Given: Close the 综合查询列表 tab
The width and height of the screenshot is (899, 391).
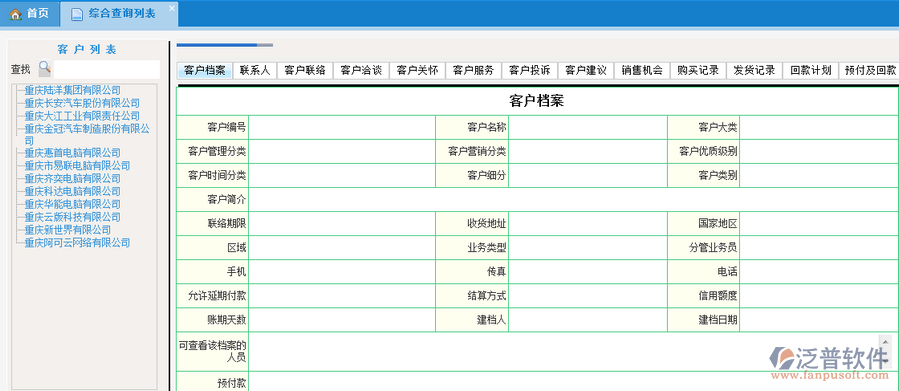Looking at the screenshot, I should click(x=171, y=8).
